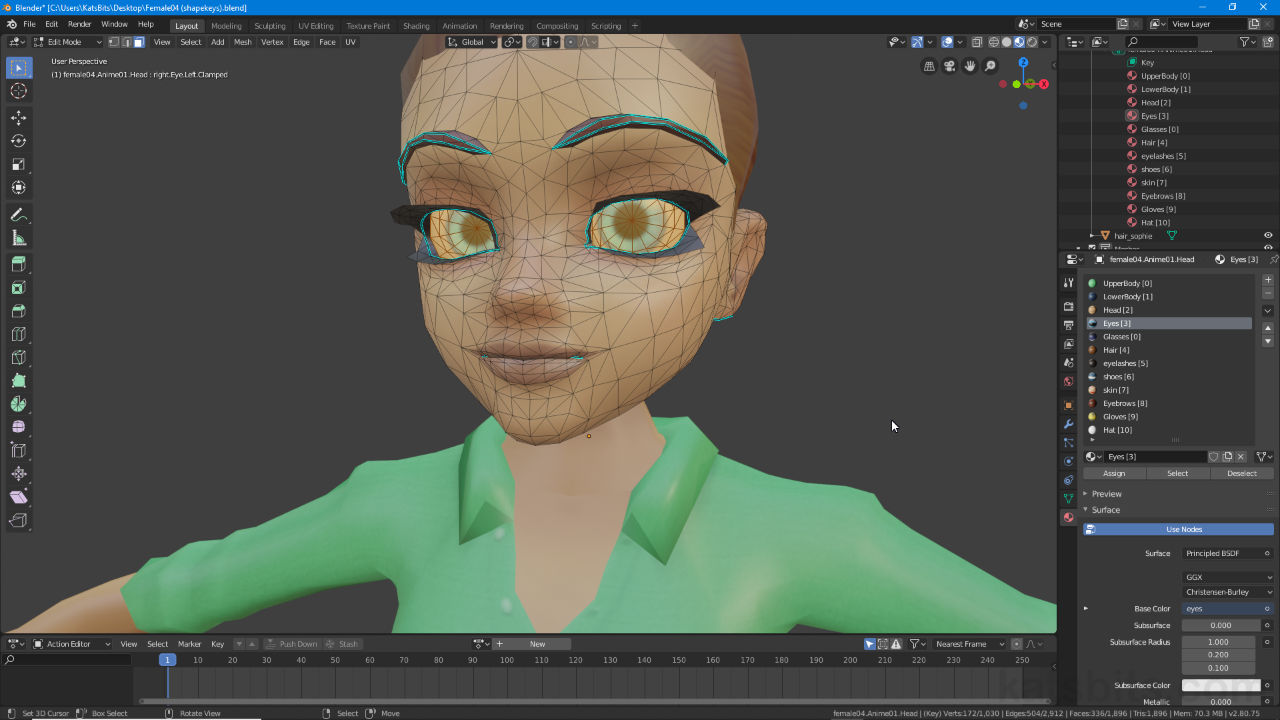Toggle proportional editing
Screen dimensions: 1280x720
pyautogui.click(x=571, y=42)
